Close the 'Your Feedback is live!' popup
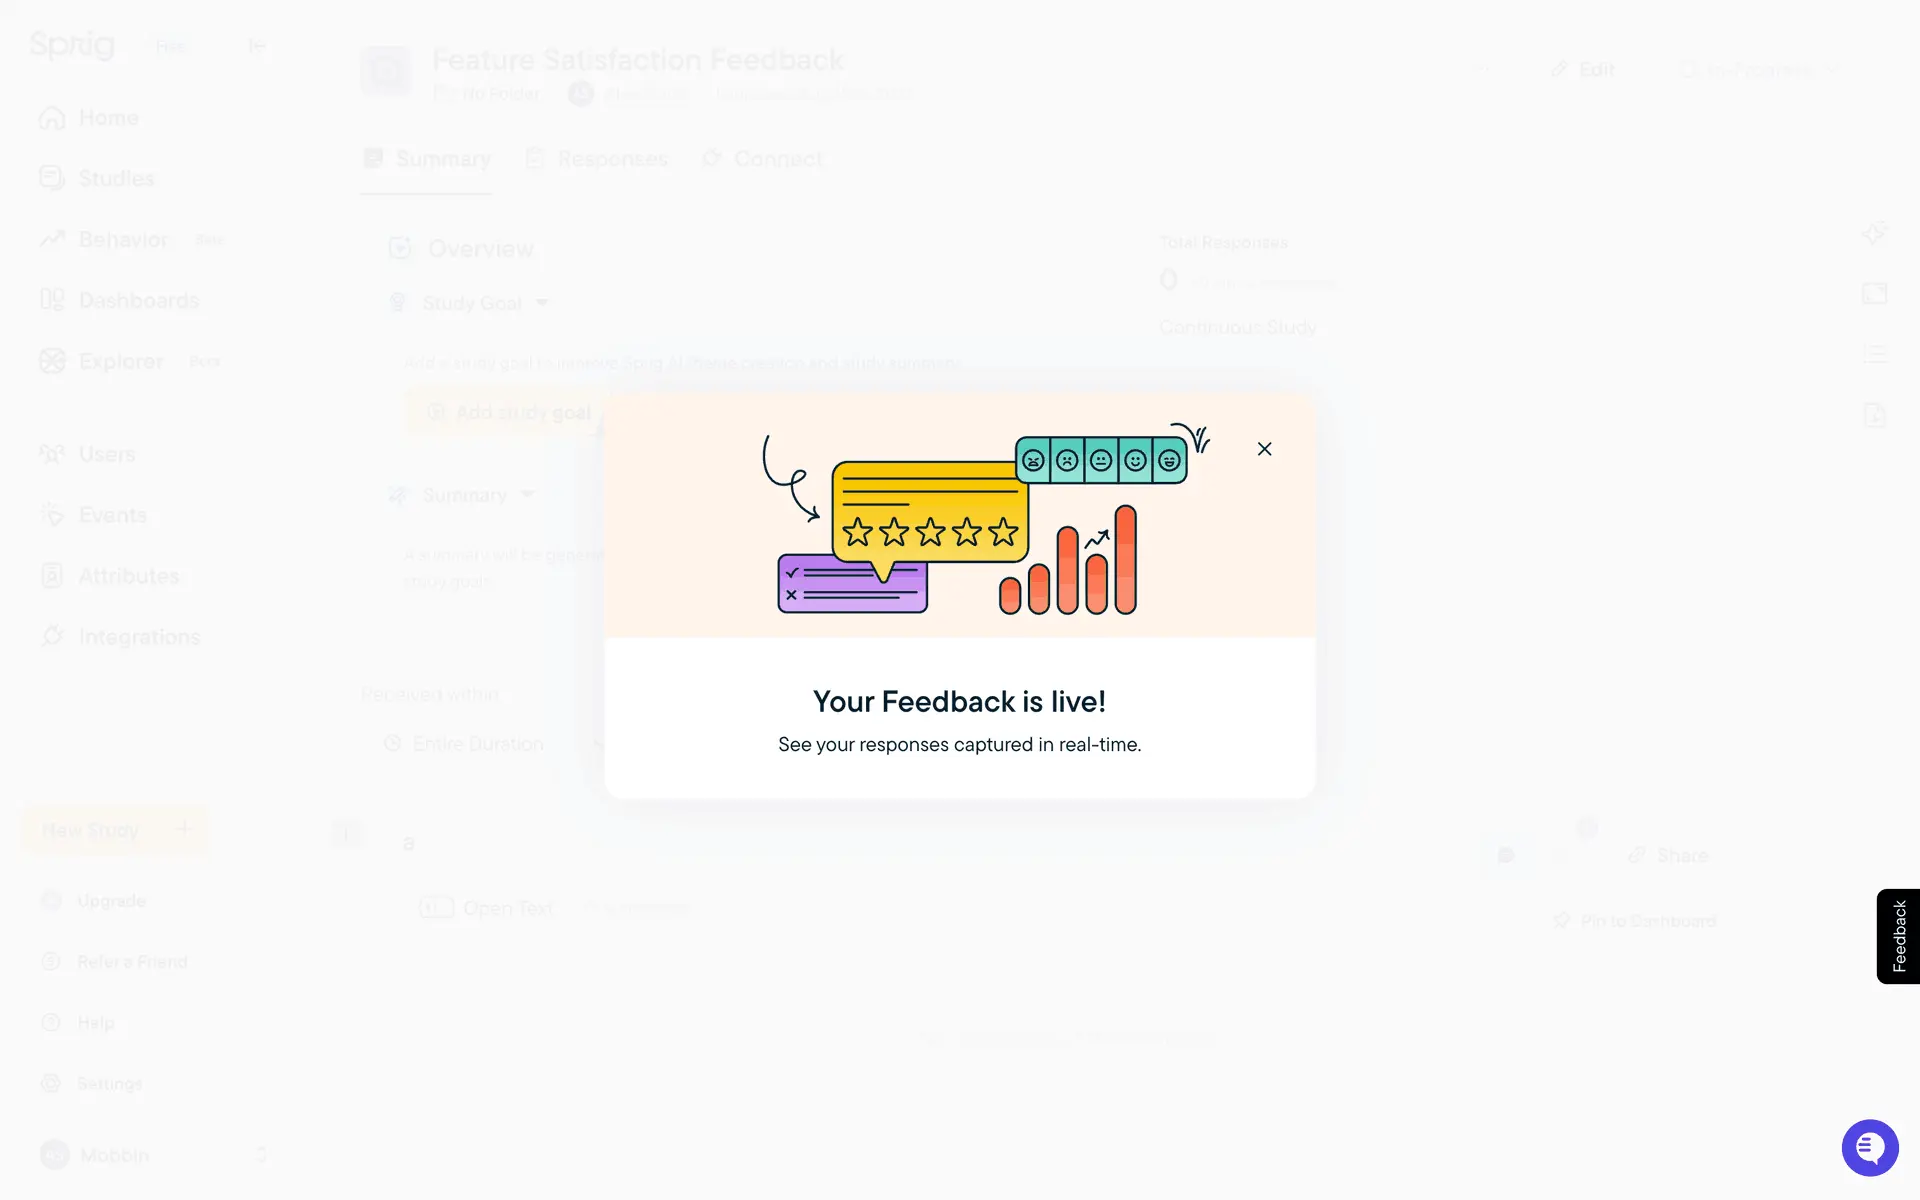Screen dimensions: 1920x1200 tap(1264, 449)
